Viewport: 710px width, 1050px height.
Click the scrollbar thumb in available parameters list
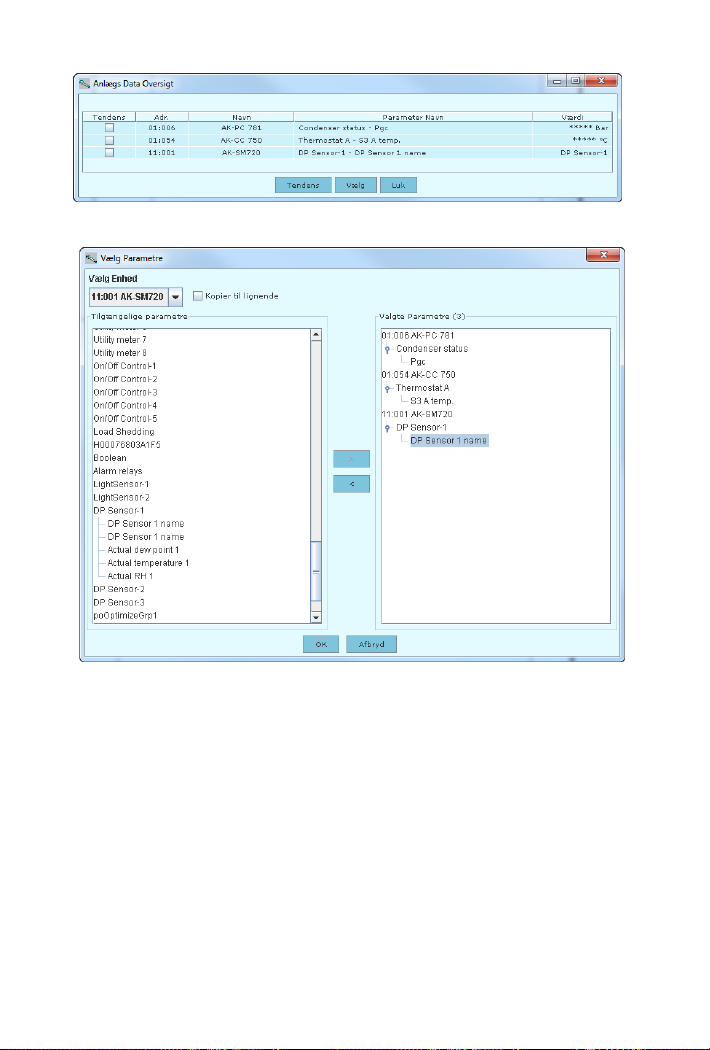pos(316,571)
